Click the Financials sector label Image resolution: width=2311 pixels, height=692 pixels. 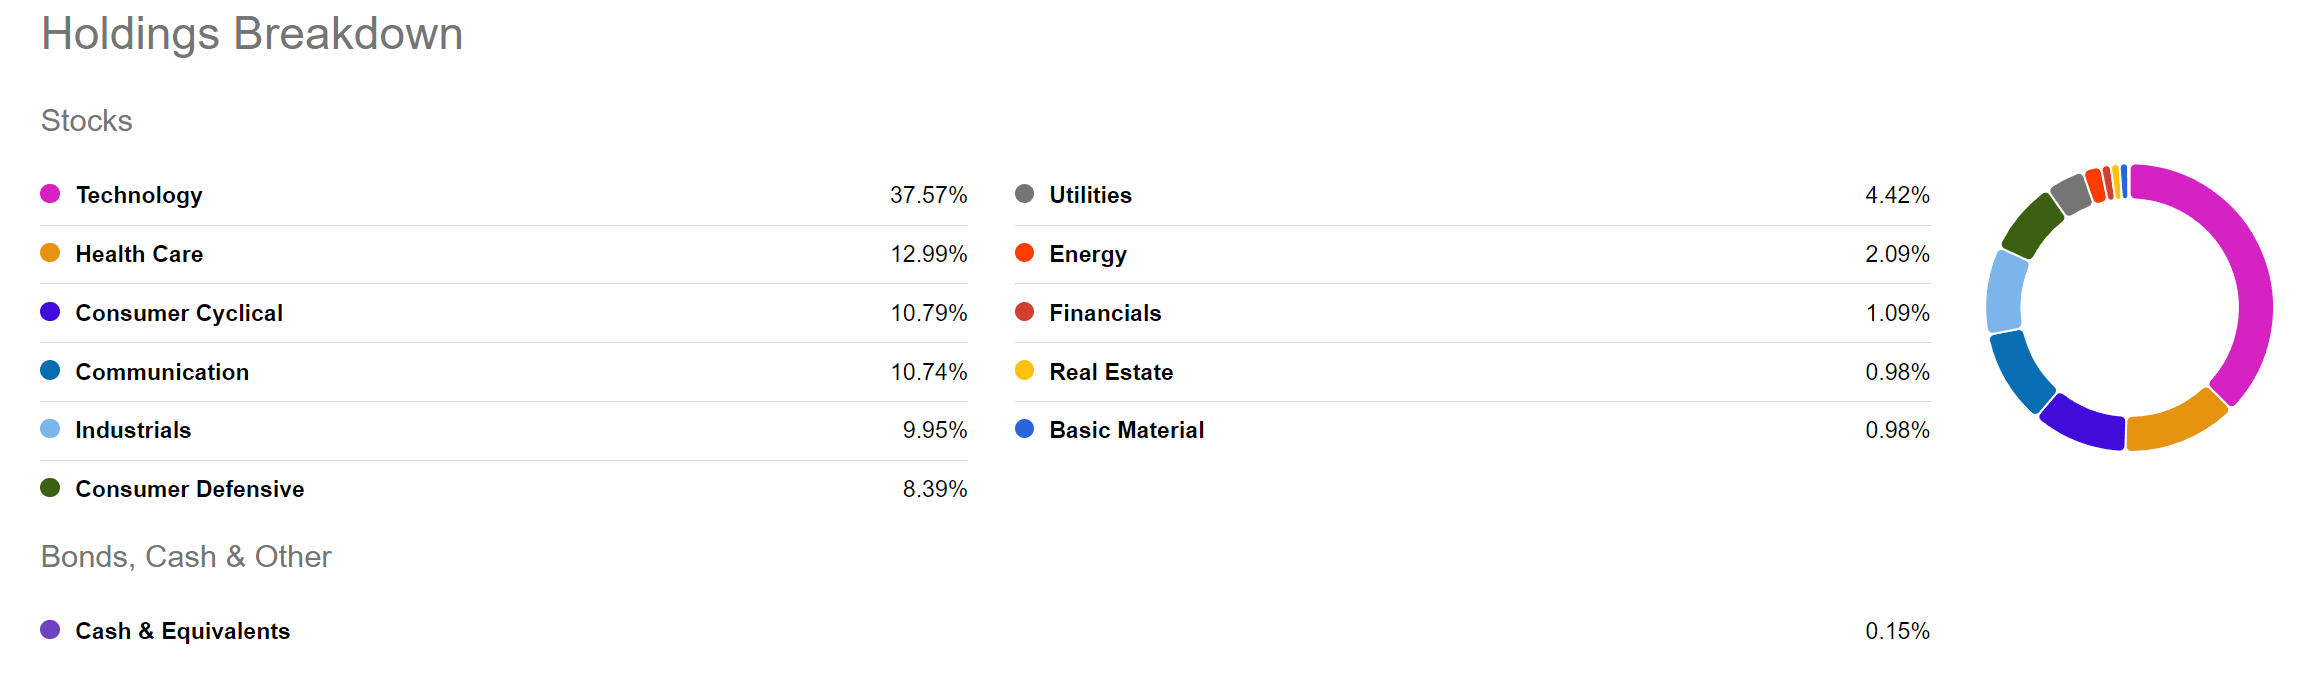1105,313
